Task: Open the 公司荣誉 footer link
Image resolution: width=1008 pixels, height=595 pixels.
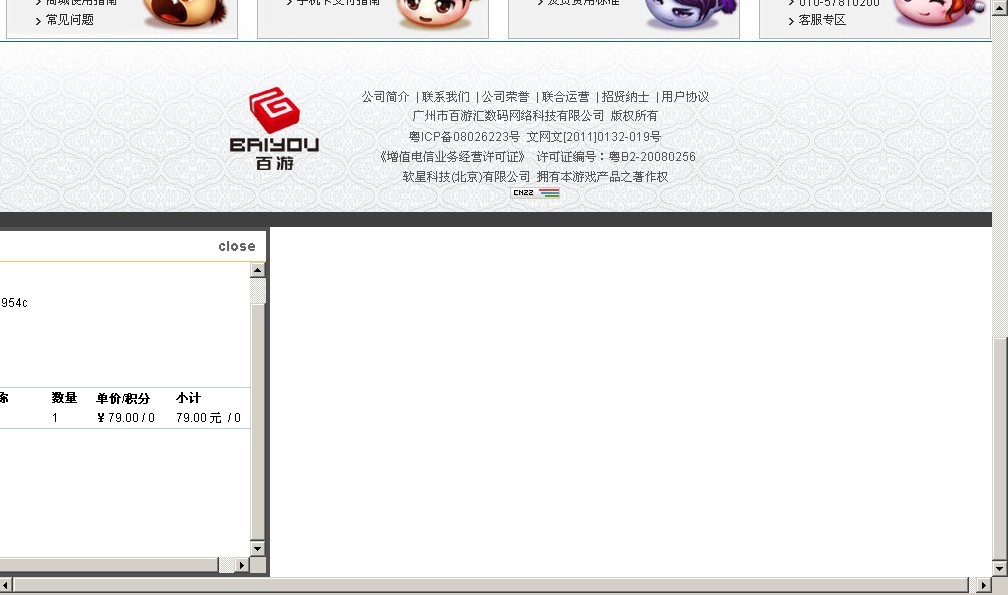Action: click(x=505, y=97)
